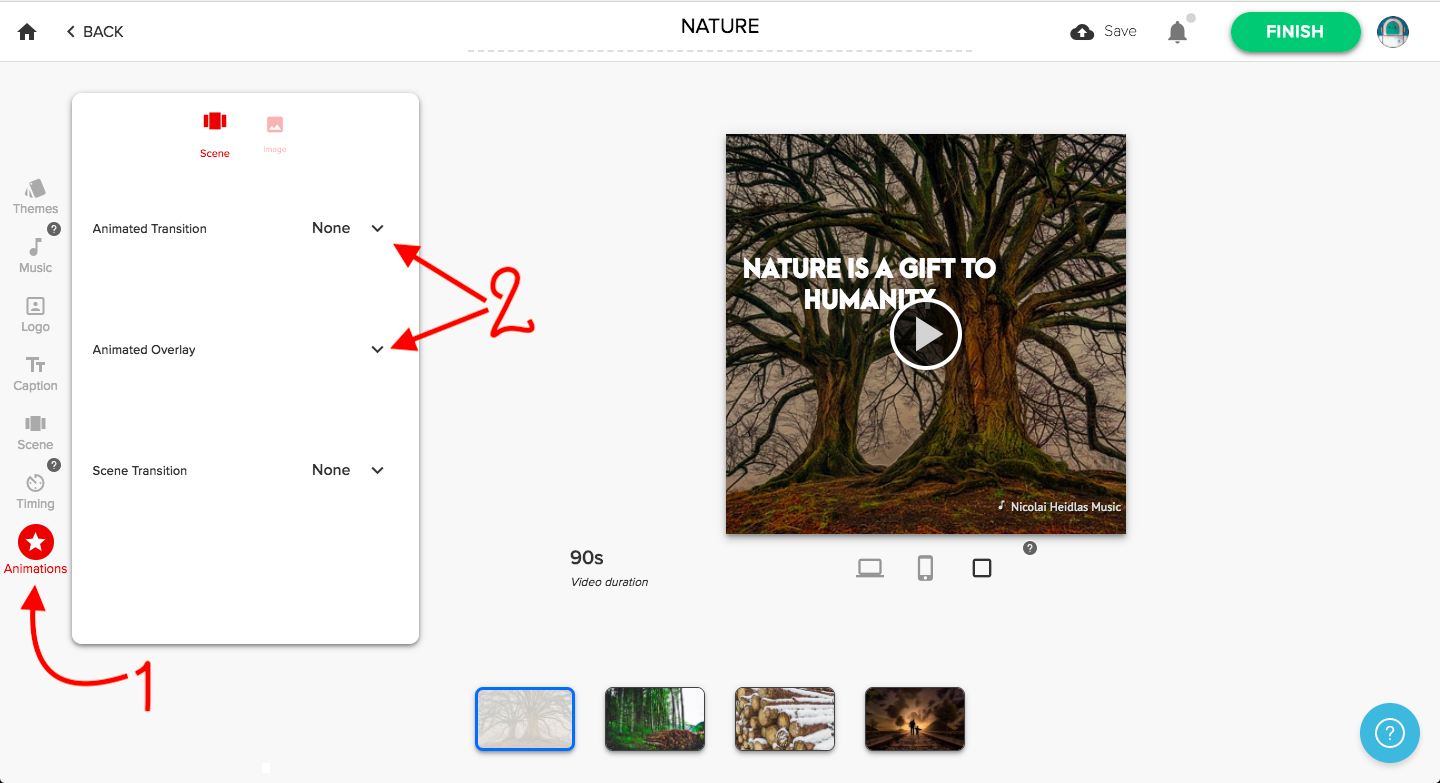Select the forest path scene thumbnail
Screen dimensions: 1440x783
(655, 718)
